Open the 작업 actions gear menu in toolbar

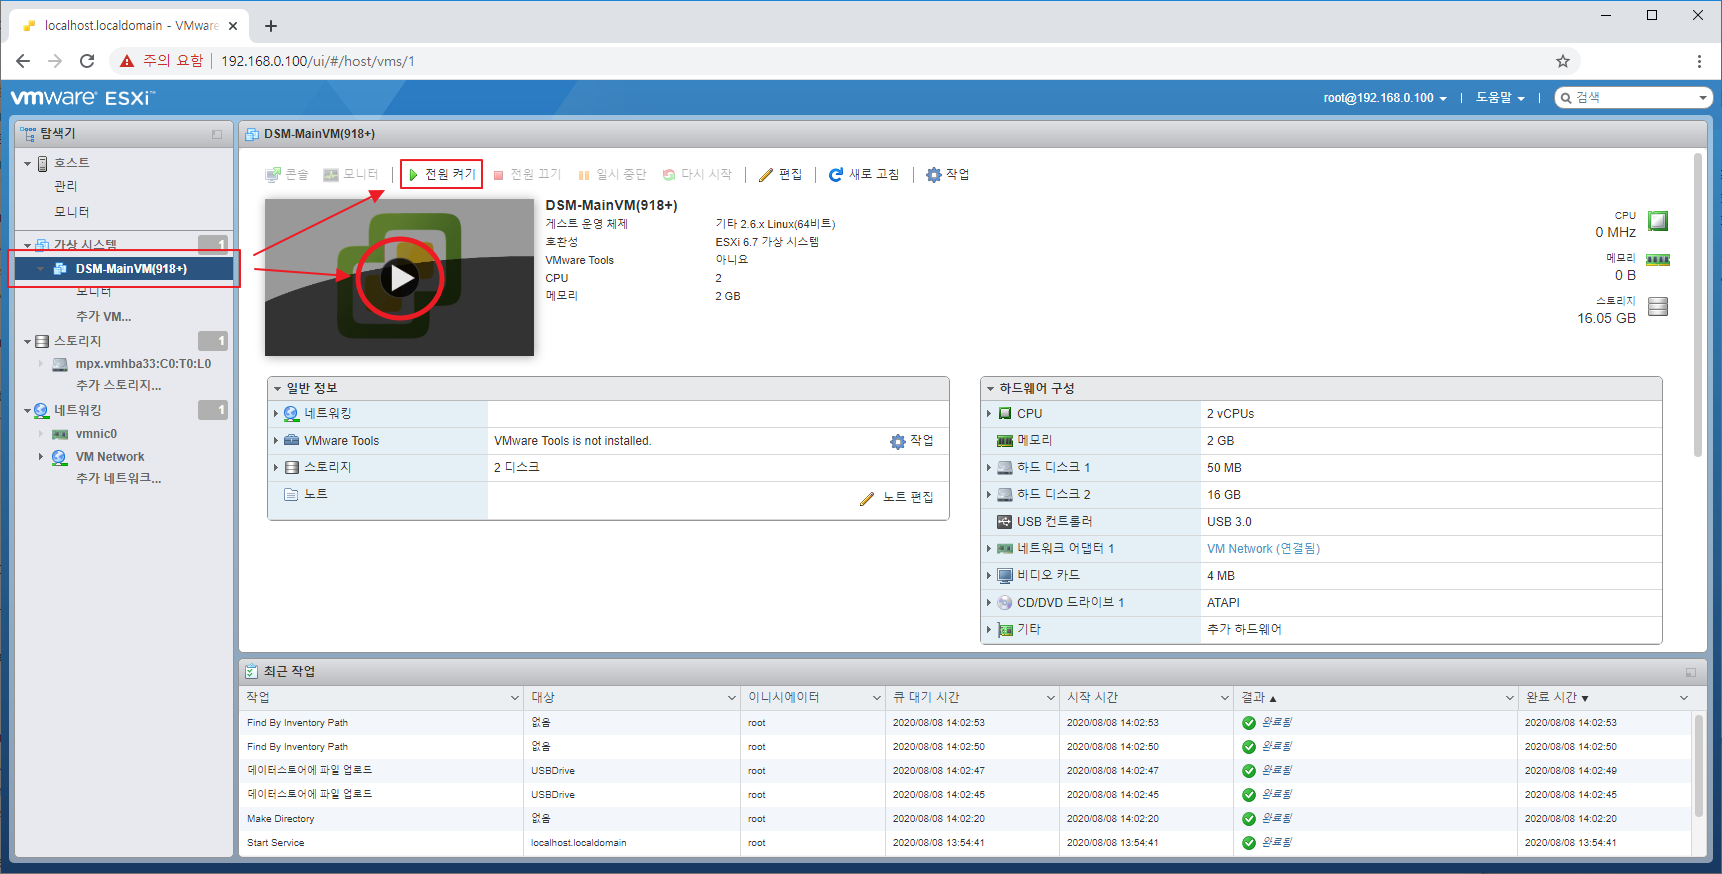point(947,174)
